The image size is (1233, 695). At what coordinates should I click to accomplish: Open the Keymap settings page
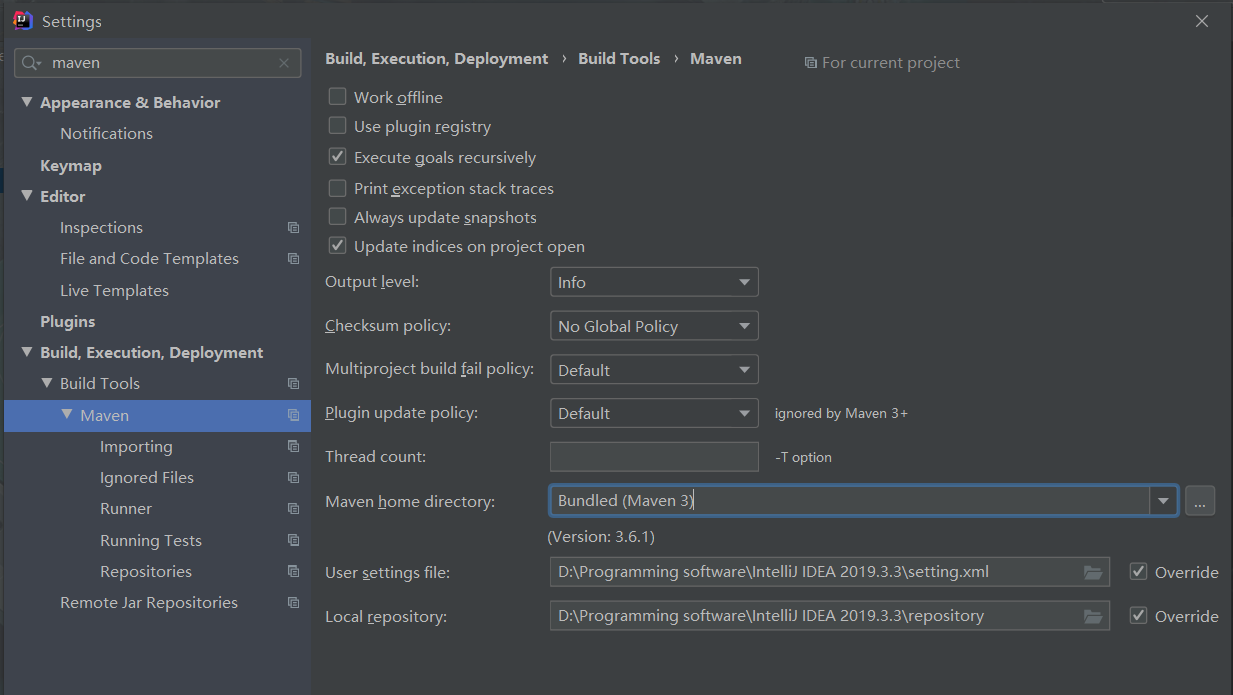coord(71,166)
